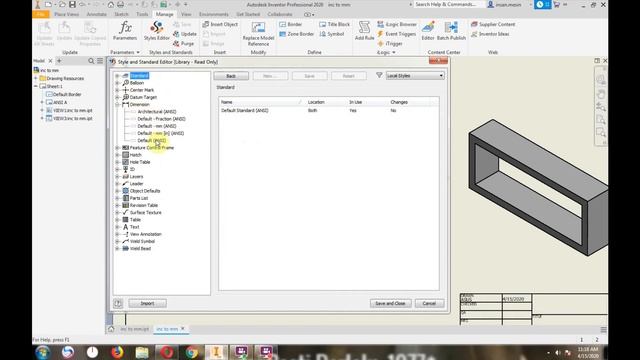This screenshot has height=360, width=640.
Task: Expand the Parts List style node
Action: click(117, 198)
